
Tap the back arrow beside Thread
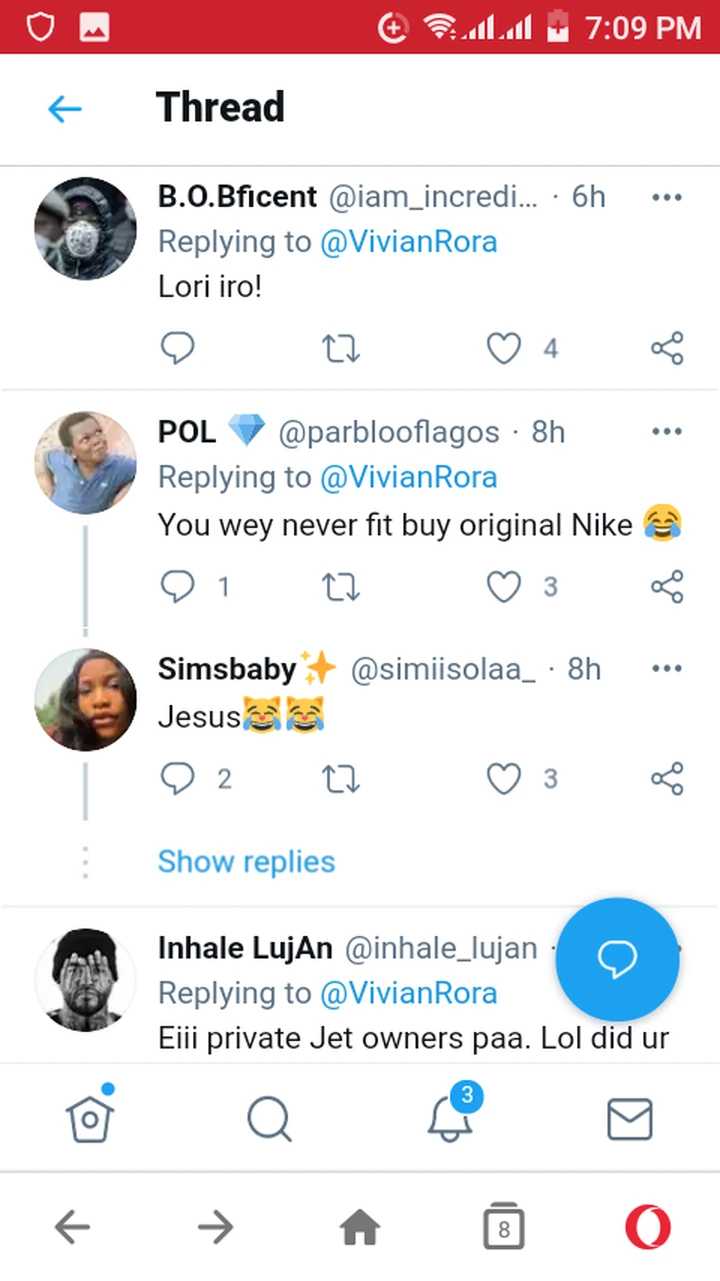point(65,108)
